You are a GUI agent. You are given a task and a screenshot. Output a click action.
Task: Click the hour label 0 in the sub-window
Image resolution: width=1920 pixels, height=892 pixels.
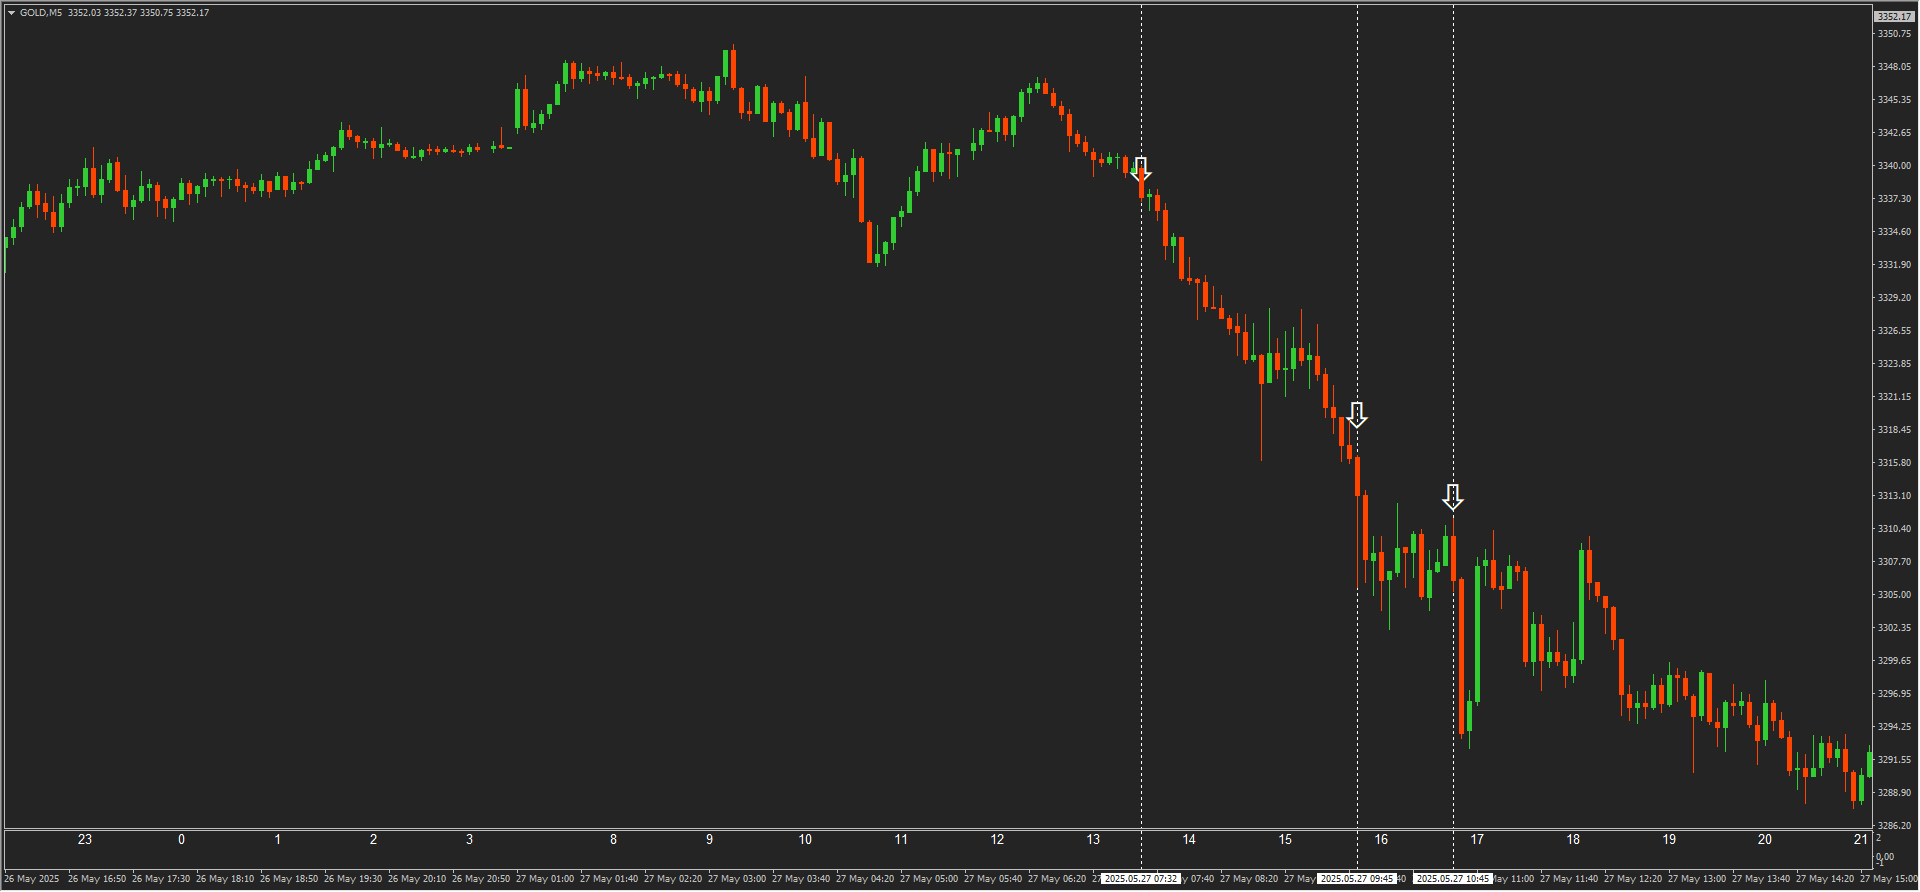[181, 840]
